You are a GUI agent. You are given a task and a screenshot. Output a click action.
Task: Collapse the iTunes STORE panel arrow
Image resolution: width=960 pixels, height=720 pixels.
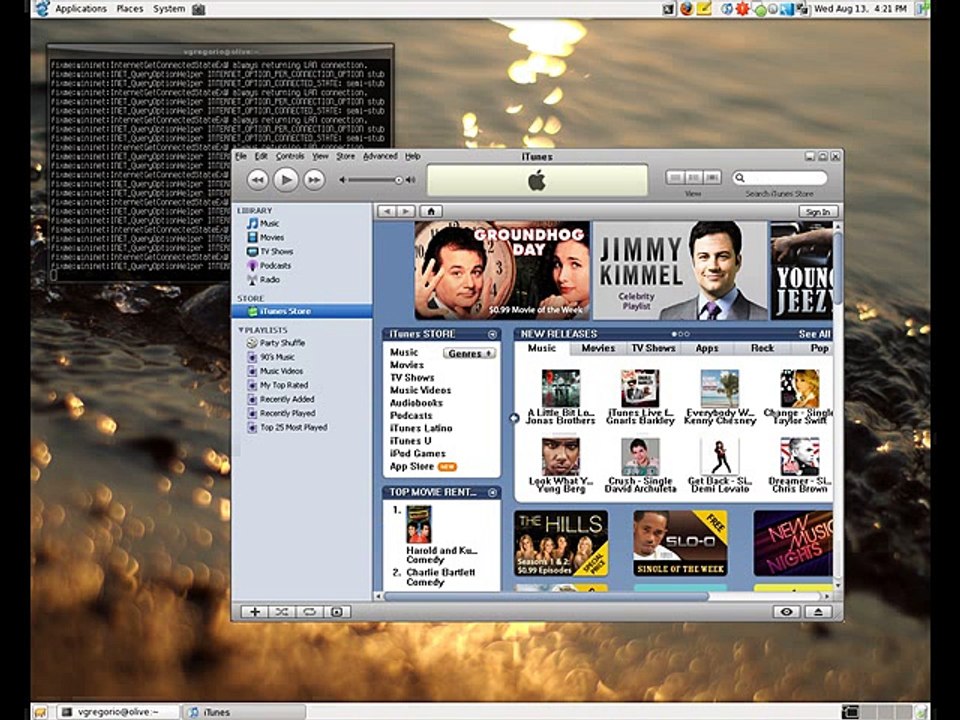tap(492, 334)
